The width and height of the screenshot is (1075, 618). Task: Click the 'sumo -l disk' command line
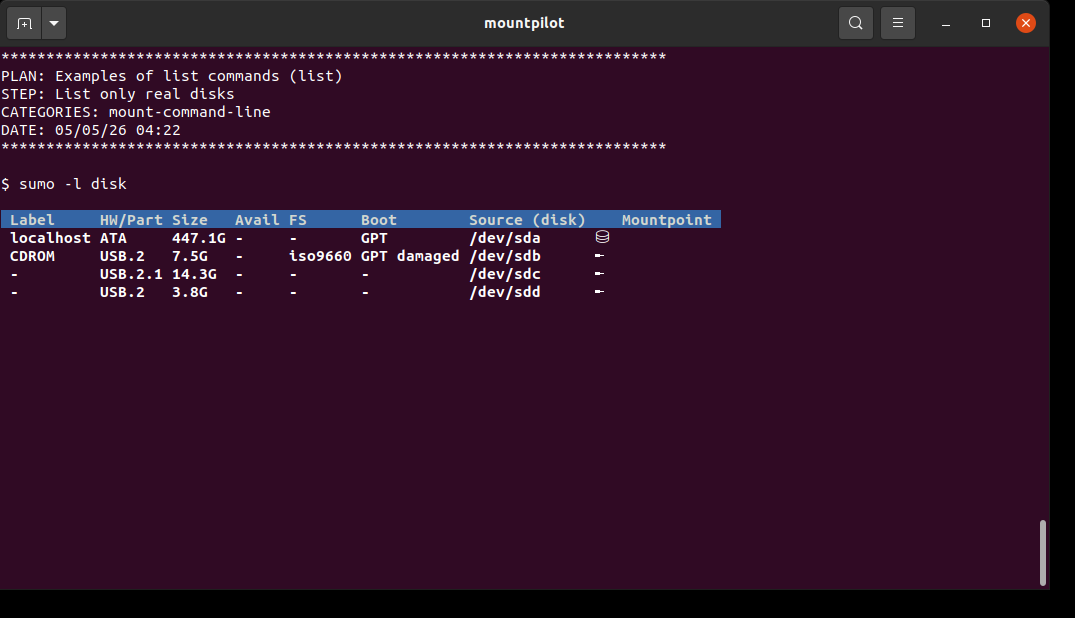64,184
